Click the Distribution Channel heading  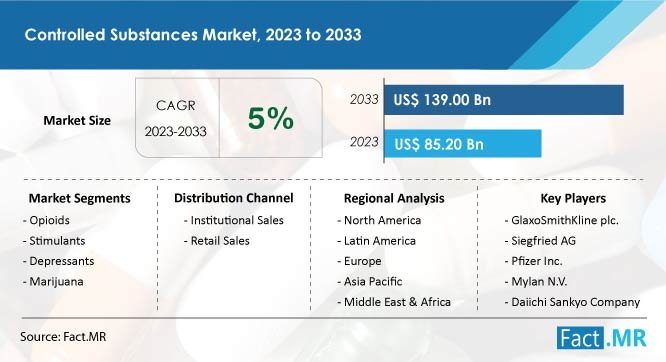point(234,198)
